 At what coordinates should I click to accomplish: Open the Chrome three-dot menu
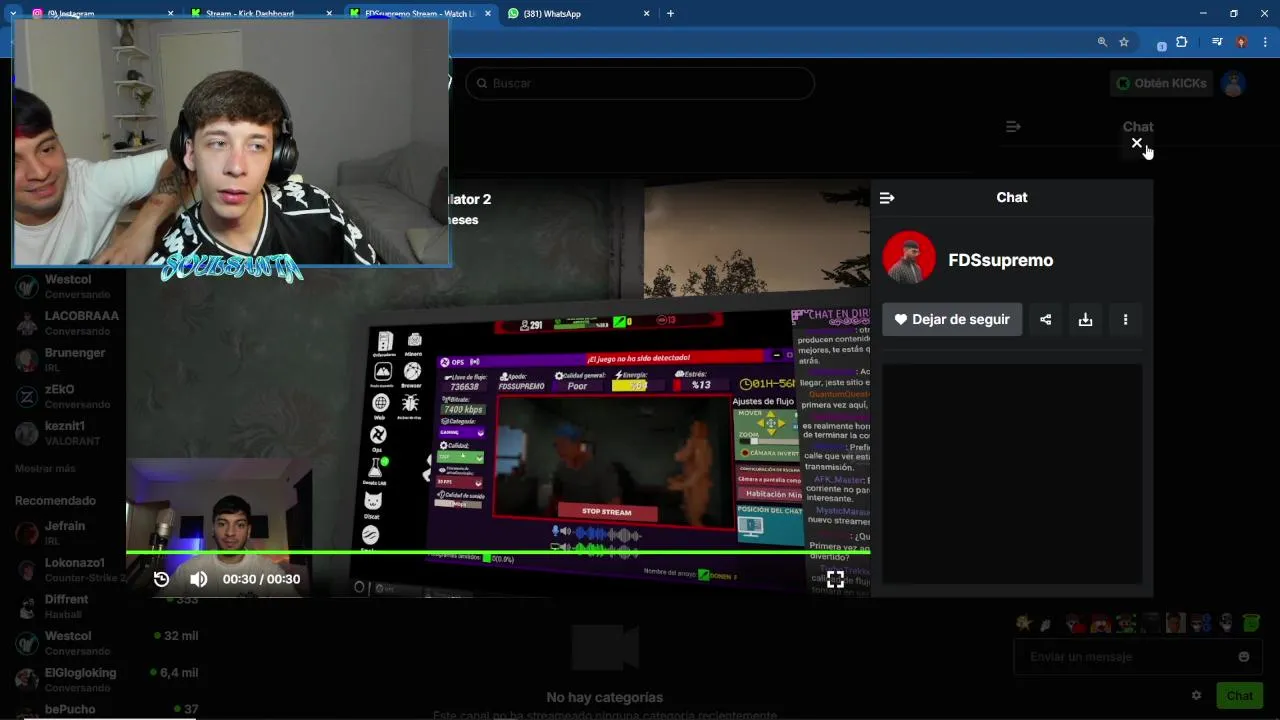[x=1265, y=42]
